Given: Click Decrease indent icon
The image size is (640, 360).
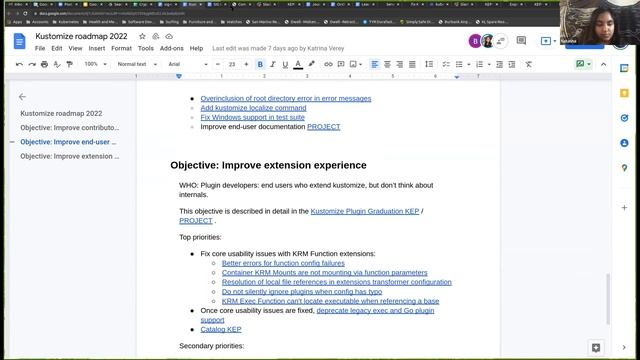Looking at the screenshot, I should coord(499,64).
